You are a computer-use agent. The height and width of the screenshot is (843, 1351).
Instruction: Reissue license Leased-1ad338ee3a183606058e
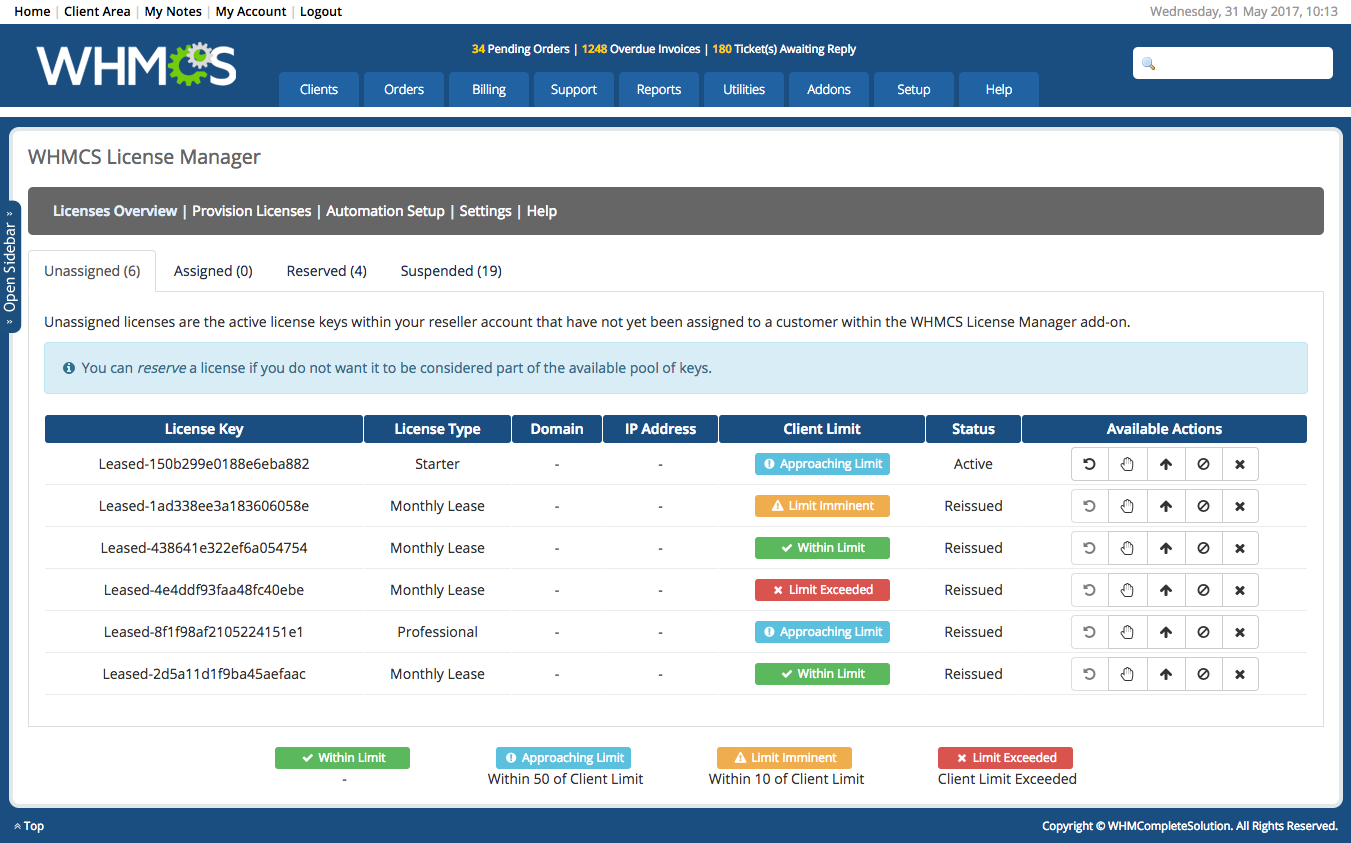pos(1090,506)
